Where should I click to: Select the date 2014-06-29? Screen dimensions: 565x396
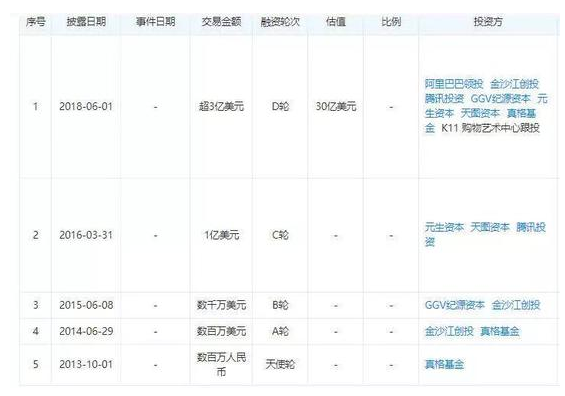pyautogui.click(x=86, y=331)
